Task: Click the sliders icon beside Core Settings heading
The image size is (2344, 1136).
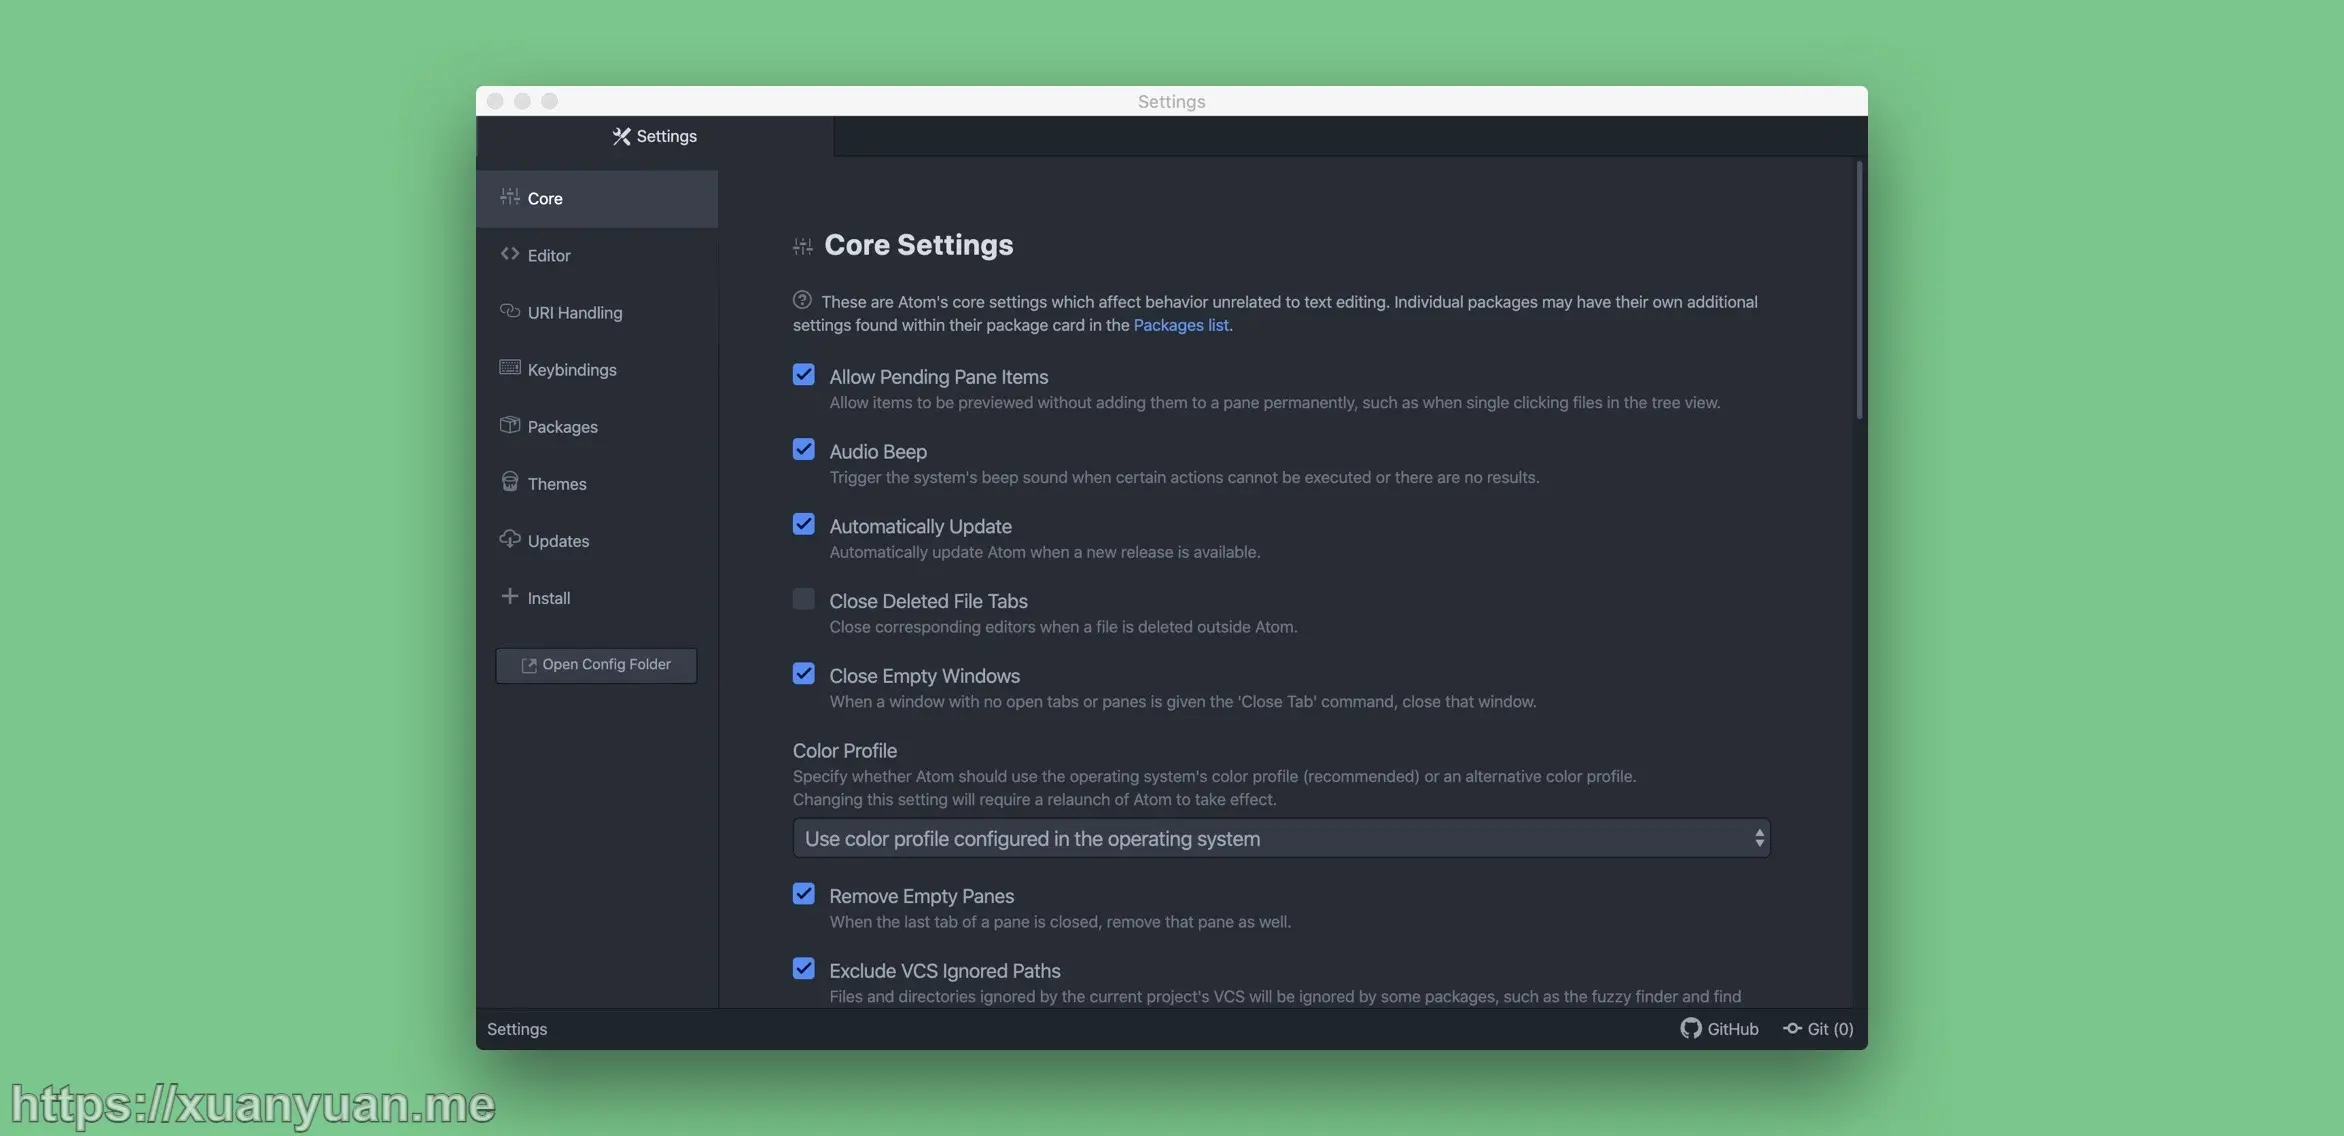Action: click(803, 246)
